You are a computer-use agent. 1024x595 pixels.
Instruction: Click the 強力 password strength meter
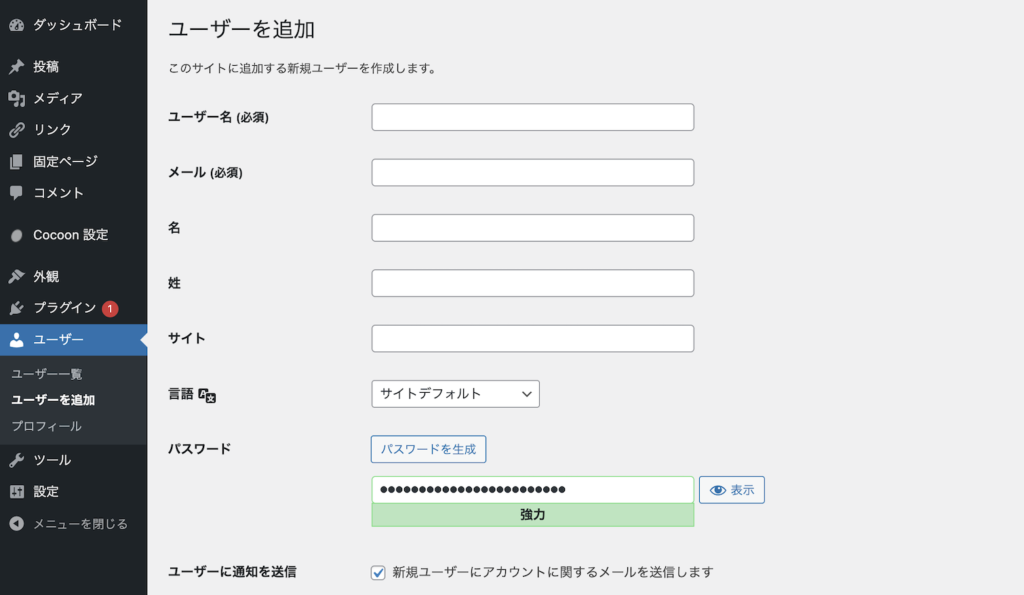(532, 513)
